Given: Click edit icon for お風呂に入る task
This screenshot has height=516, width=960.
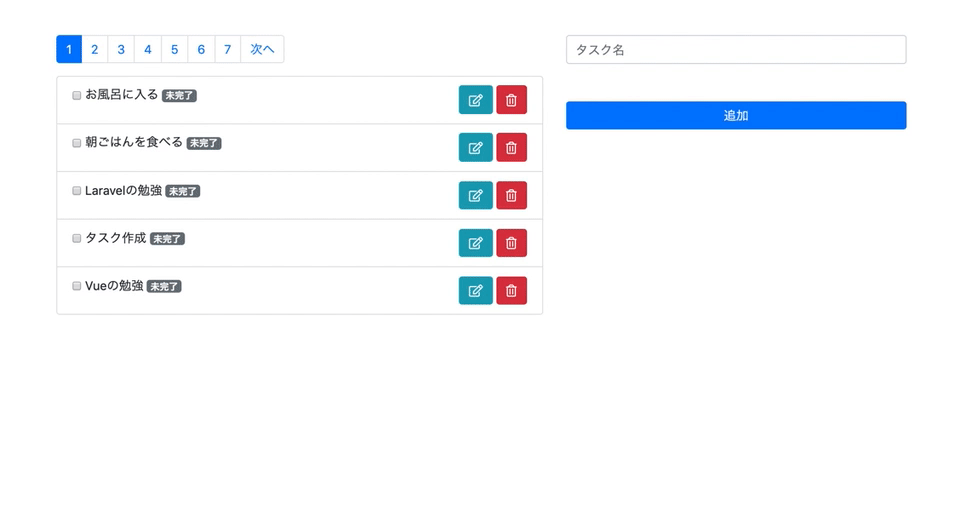Looking at the screenshot, I should coord(475,100).
